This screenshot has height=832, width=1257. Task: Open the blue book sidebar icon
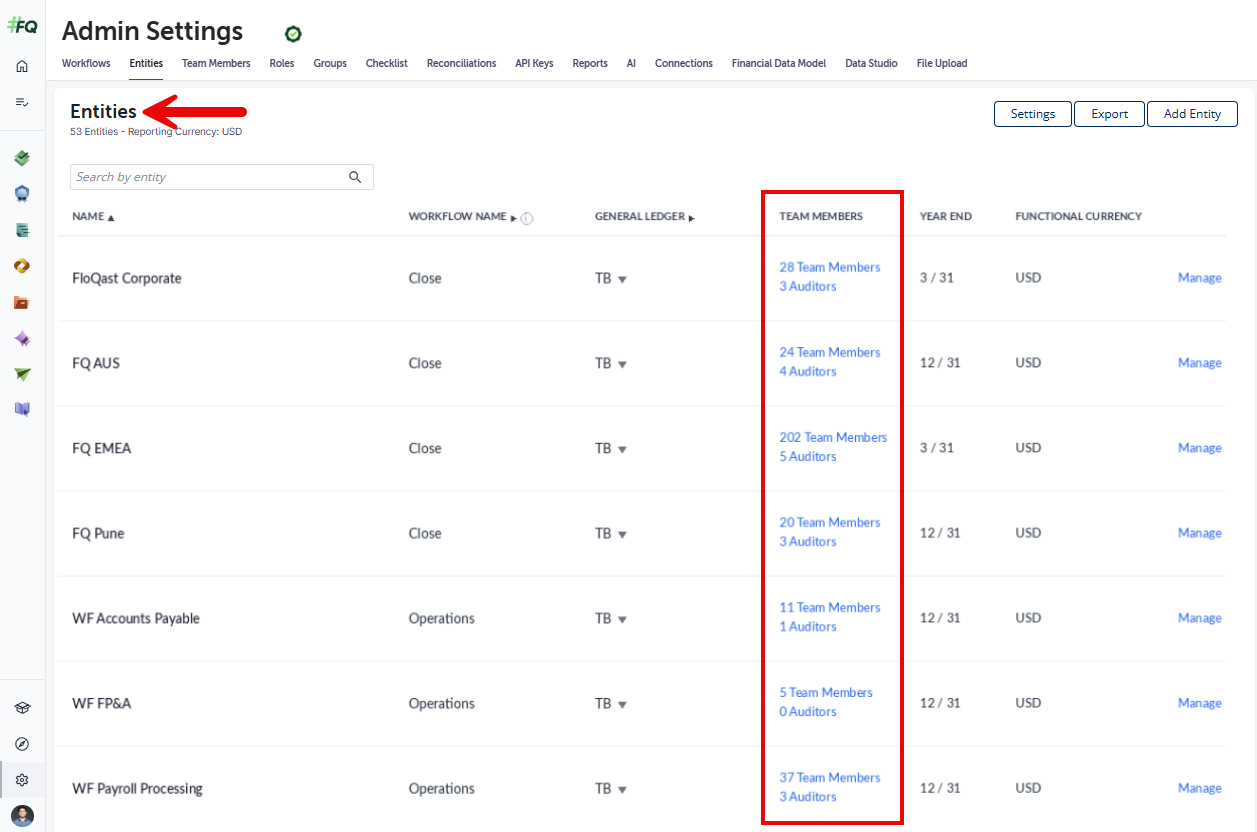22,409
